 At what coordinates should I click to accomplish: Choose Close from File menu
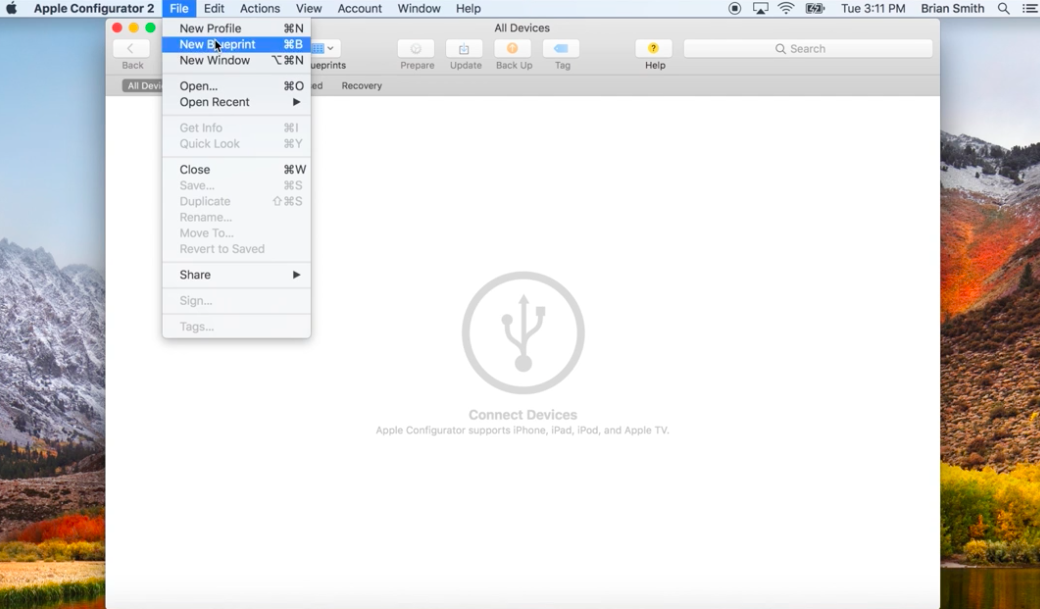(237, 170)
